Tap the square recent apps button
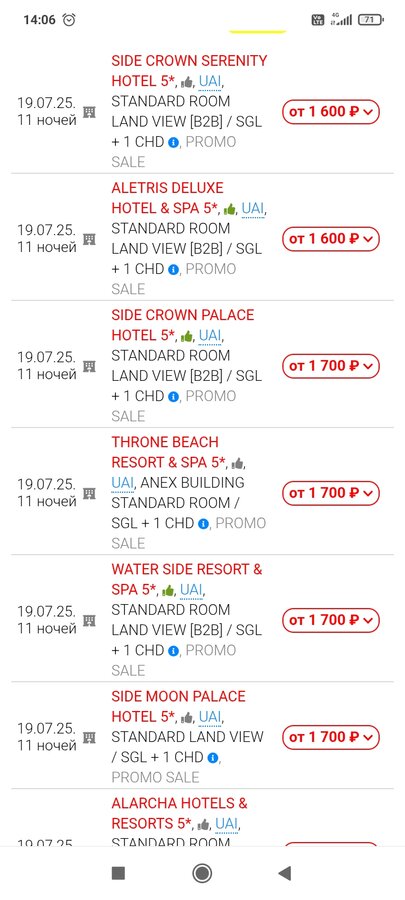 pos(118,874)
